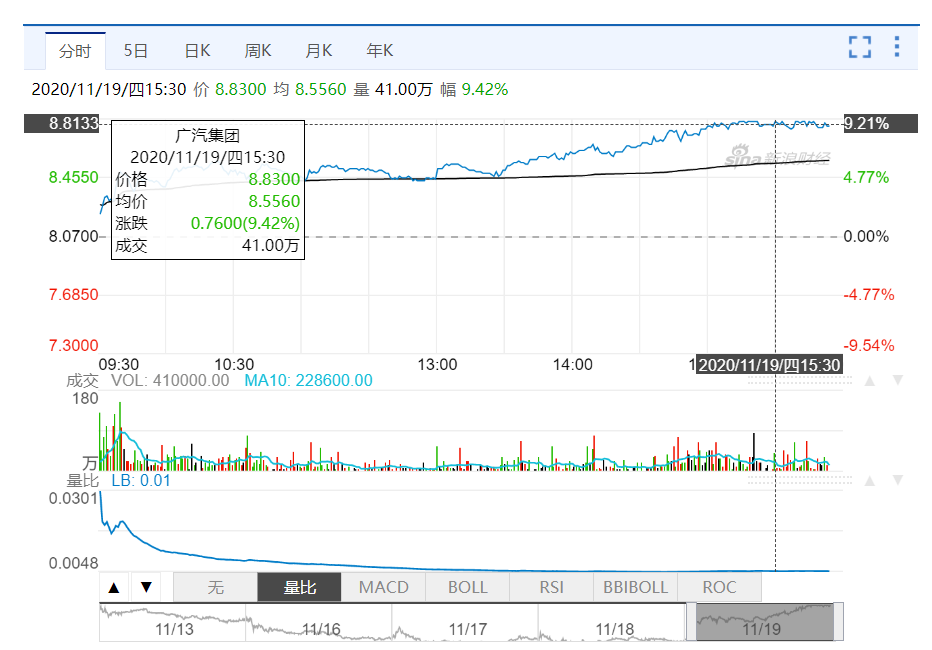Open the 月K tab
Viewport: 932px width, 650px height.
(319, 51)
